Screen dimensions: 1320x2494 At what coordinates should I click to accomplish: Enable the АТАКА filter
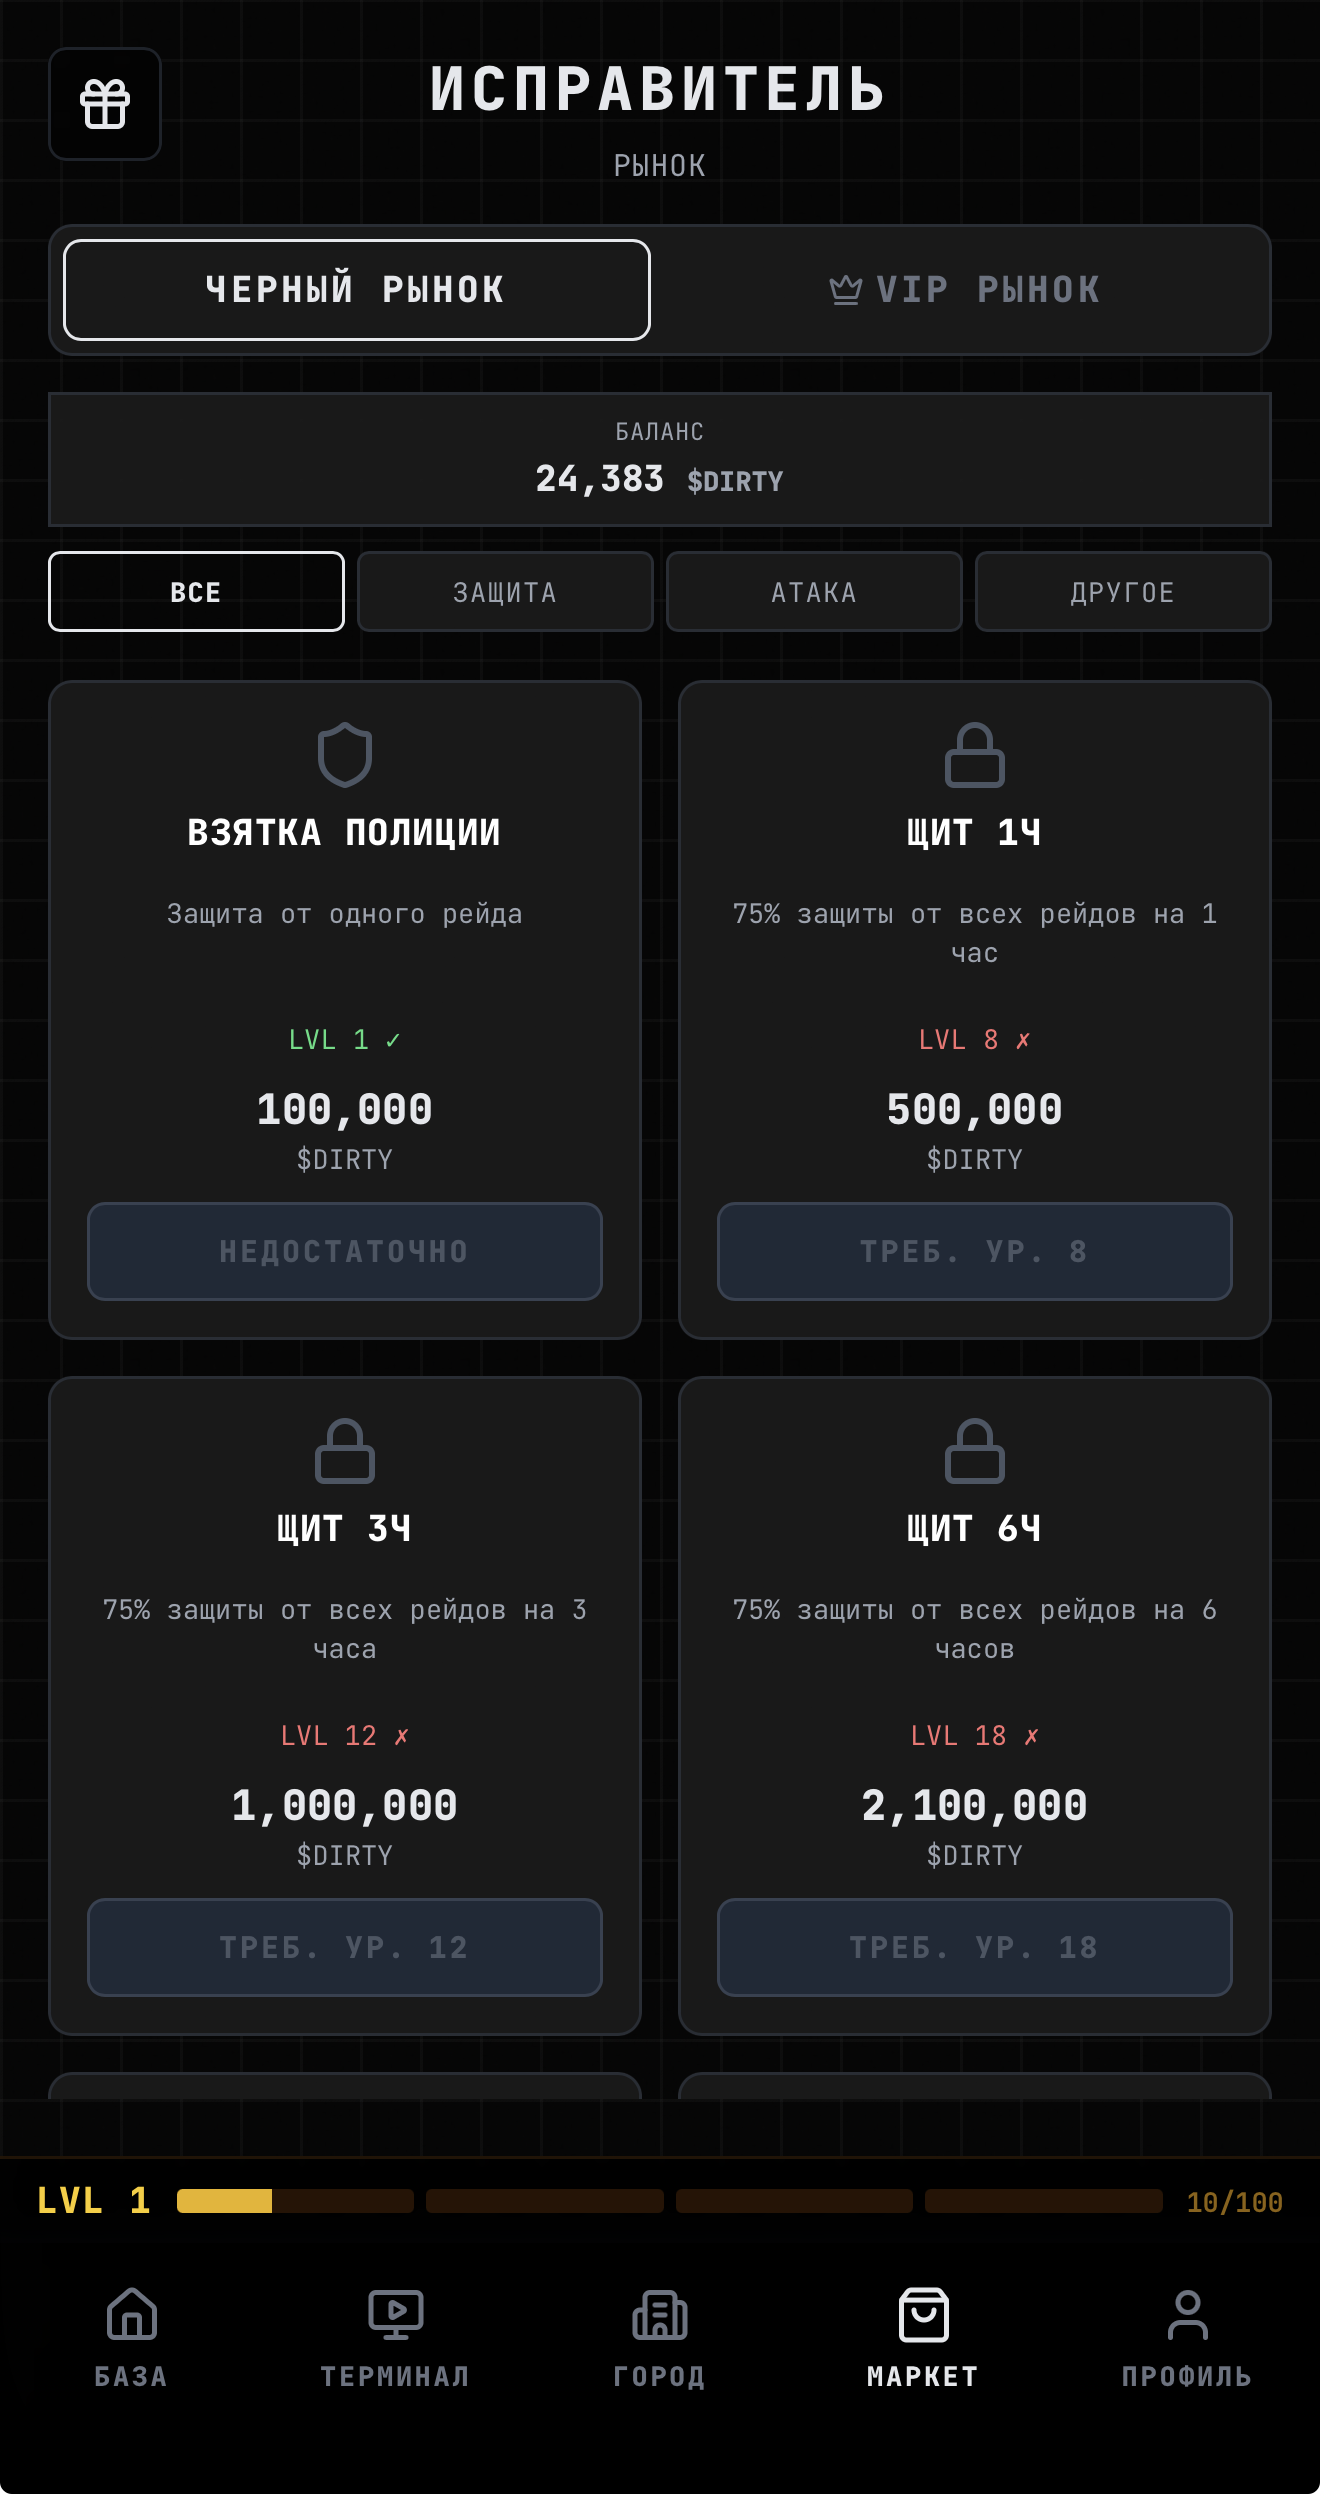pyautogui.click(x=814, y=591)
